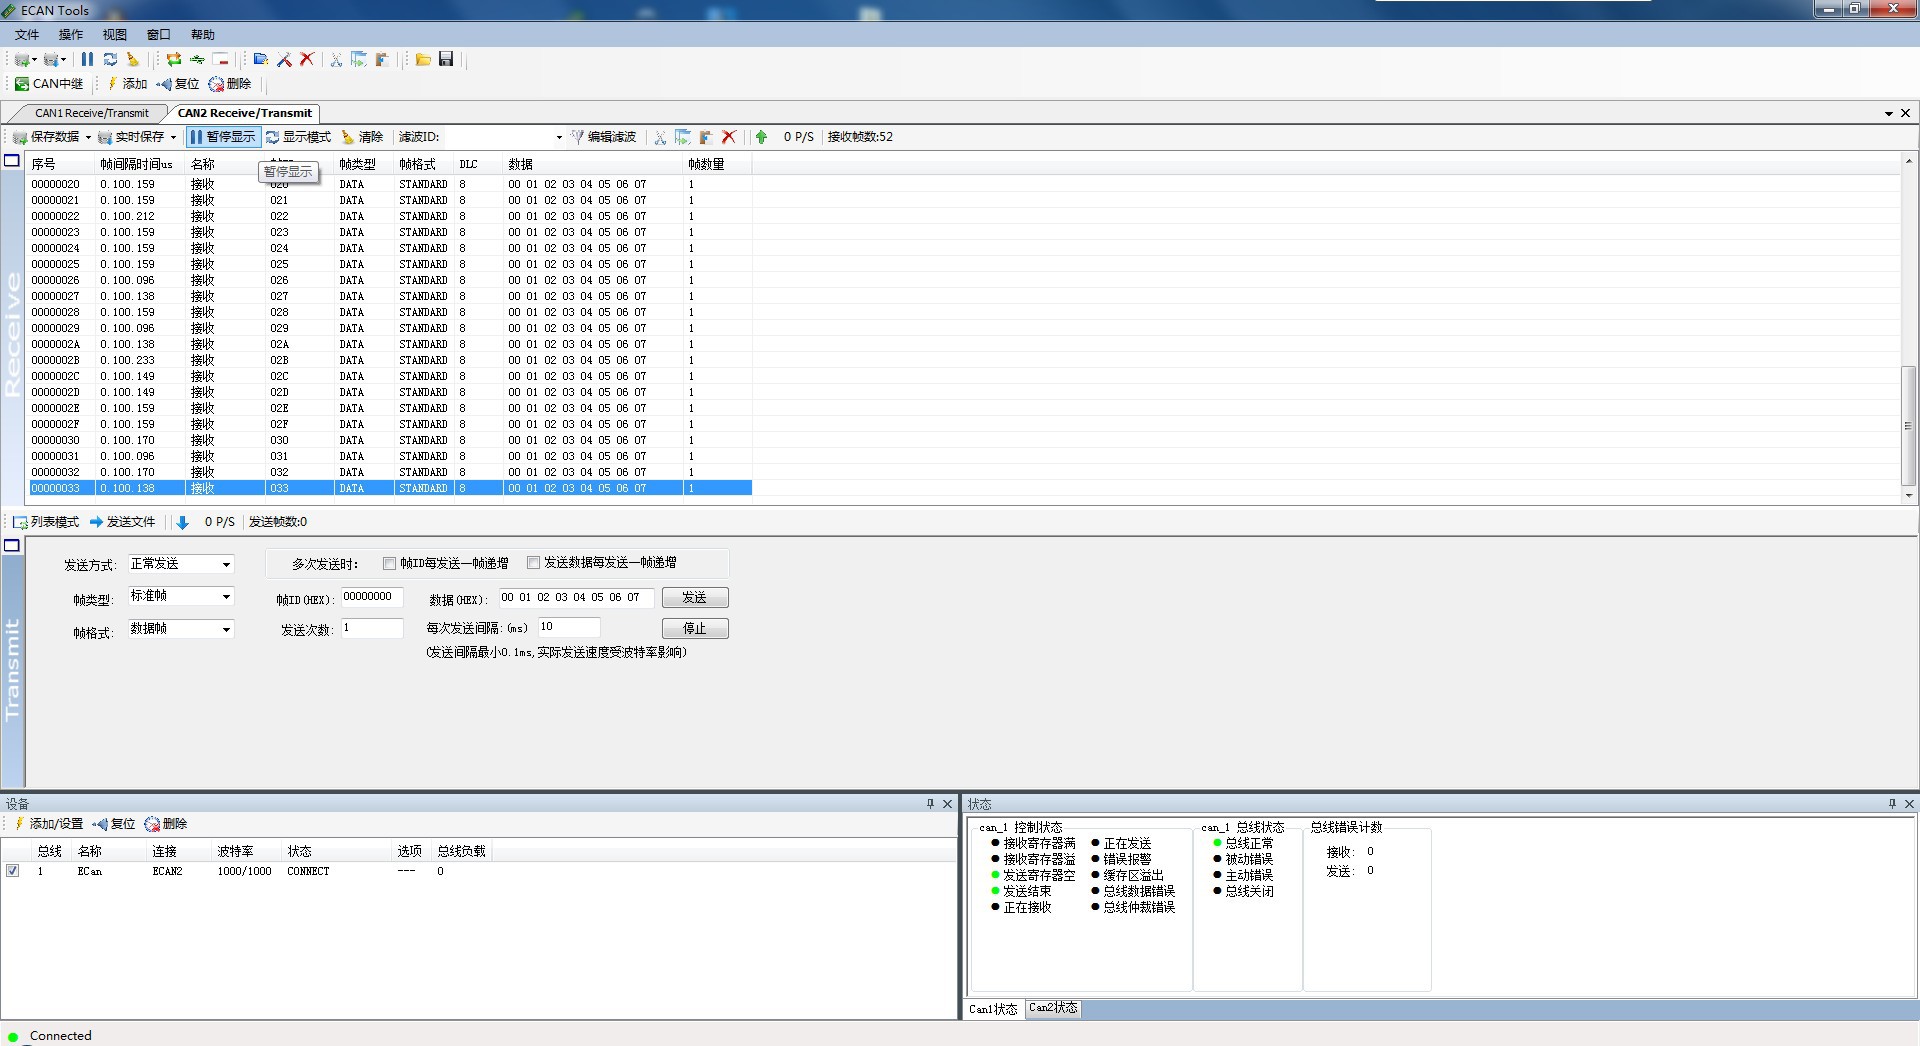This screenshot has height=1046, width=1920.
Task: Click the green up arrow in receive toolbar
Action: pos(761,137)
